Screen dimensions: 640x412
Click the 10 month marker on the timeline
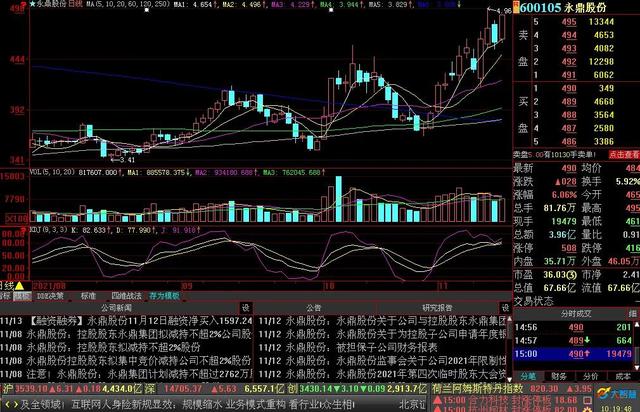point(329,286)
